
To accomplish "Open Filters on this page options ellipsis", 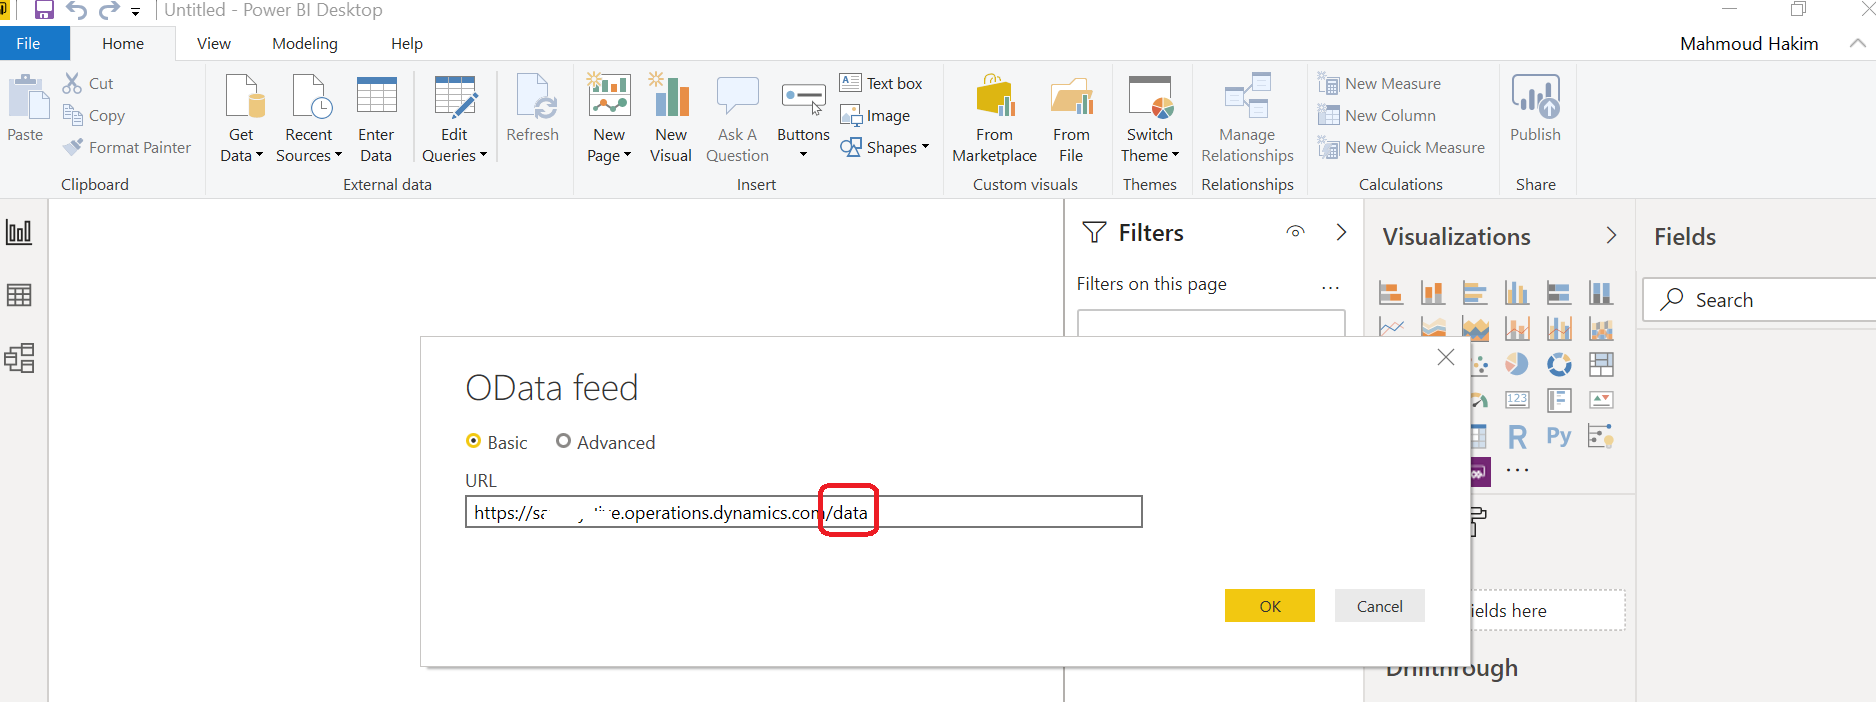I will pos(1330,287).
